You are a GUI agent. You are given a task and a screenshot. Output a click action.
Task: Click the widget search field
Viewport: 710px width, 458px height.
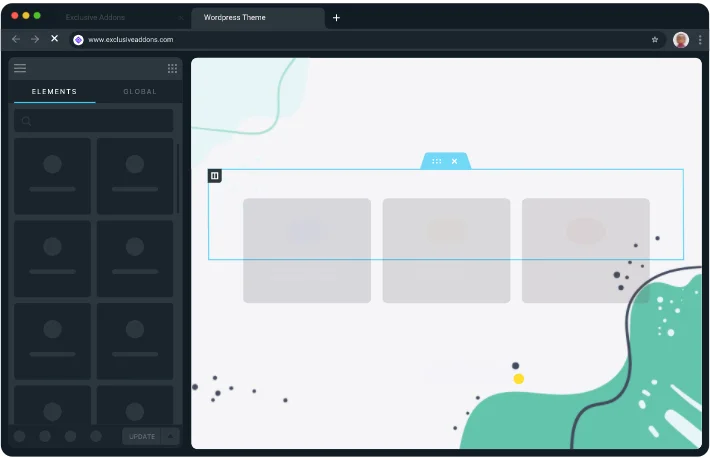pyautogui.click(x=94, y=121)
